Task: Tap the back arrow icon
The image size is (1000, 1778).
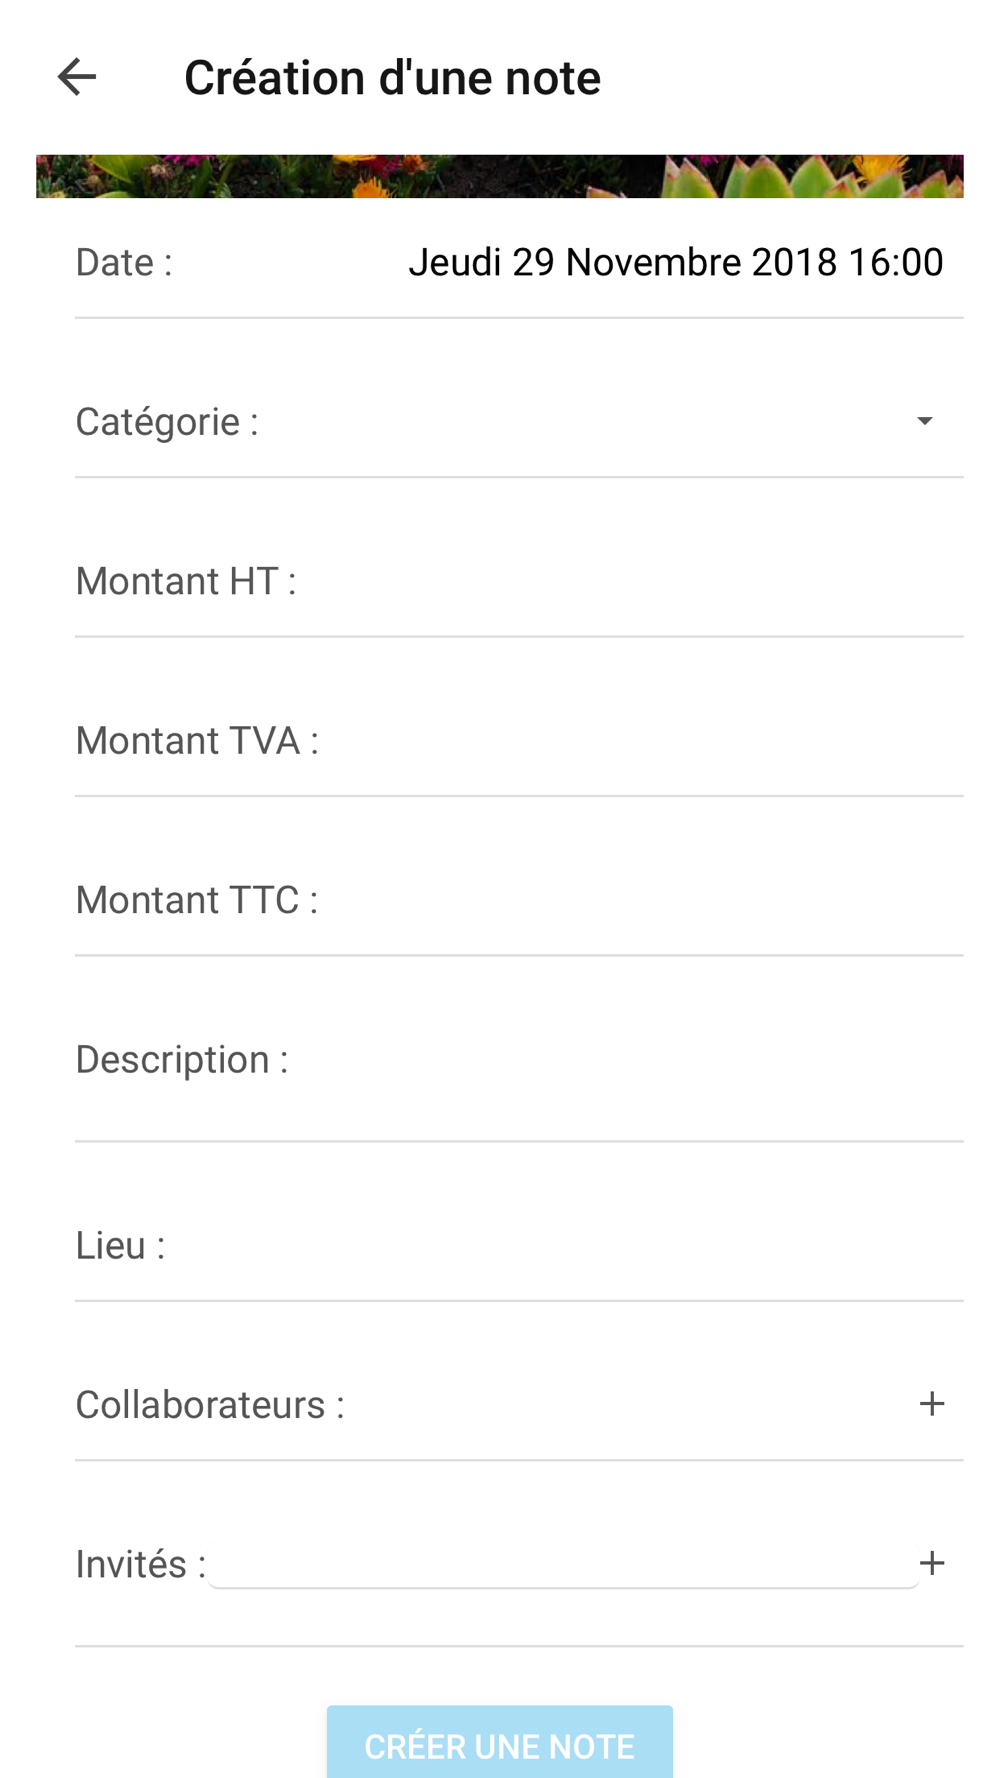Action: point(77,77)
